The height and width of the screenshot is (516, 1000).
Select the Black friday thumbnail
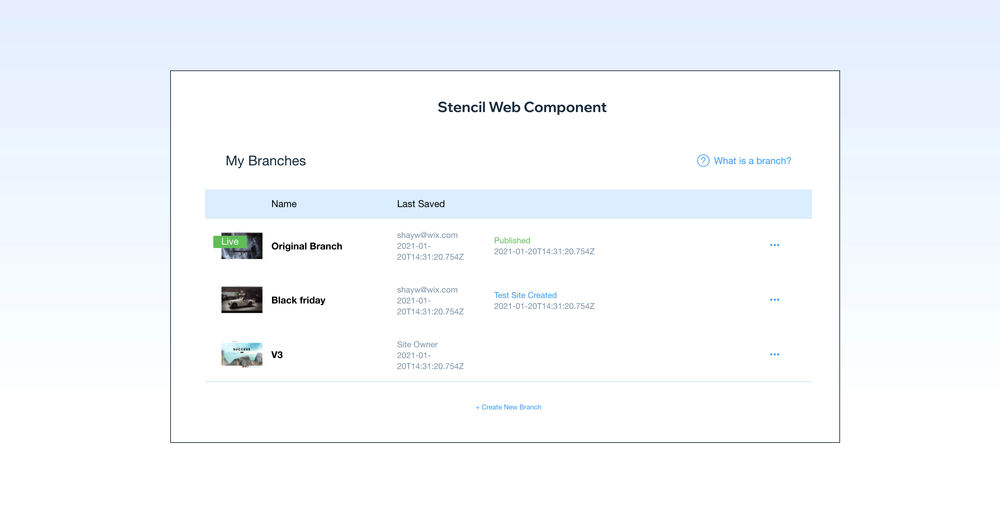tap(242, 300)
